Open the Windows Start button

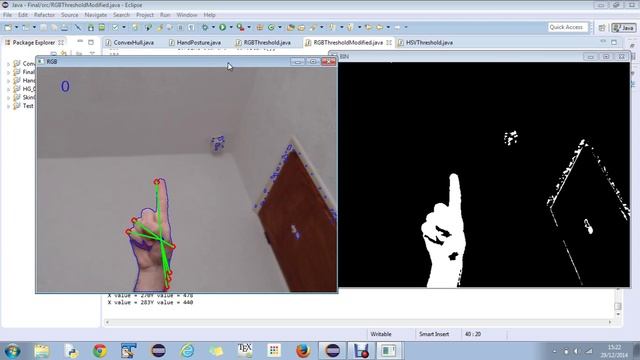click(12, 351)
